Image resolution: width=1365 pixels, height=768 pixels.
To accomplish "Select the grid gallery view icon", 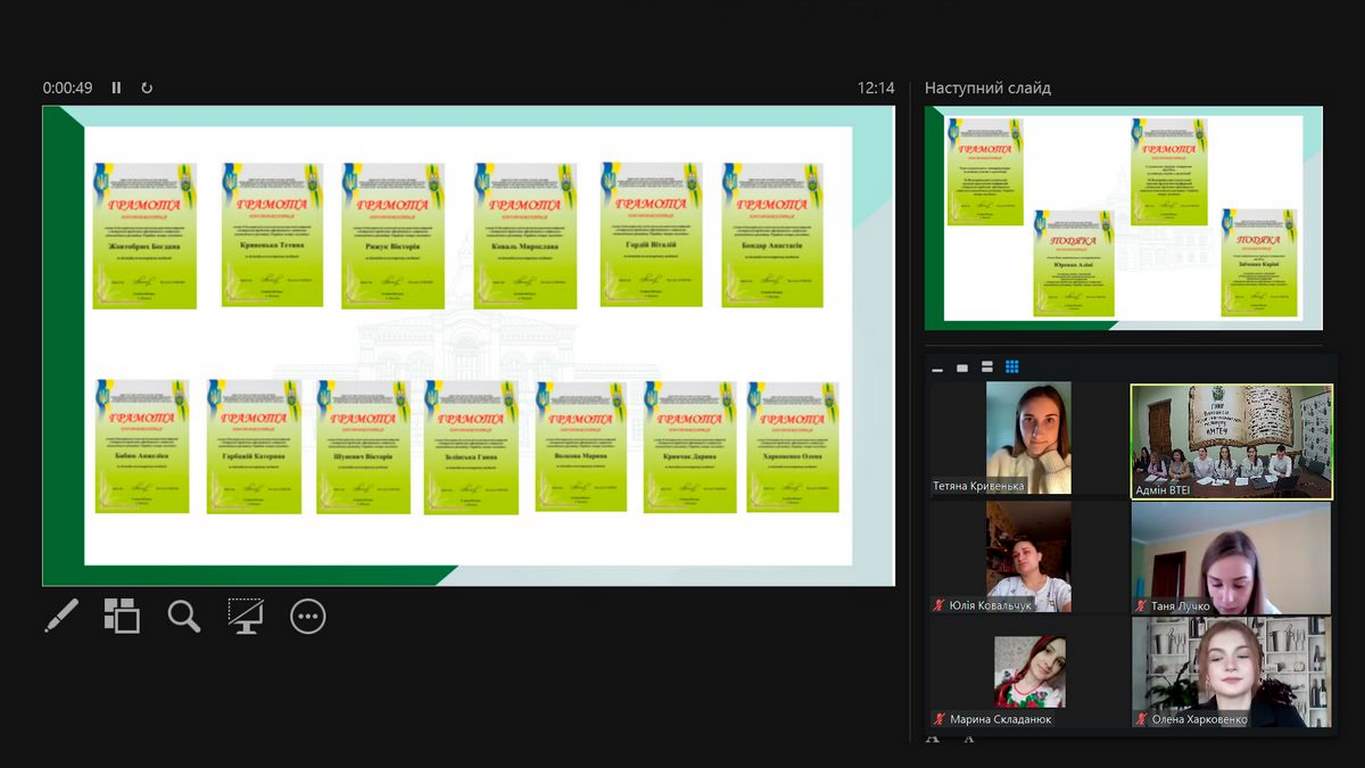I will point(1012,367).
